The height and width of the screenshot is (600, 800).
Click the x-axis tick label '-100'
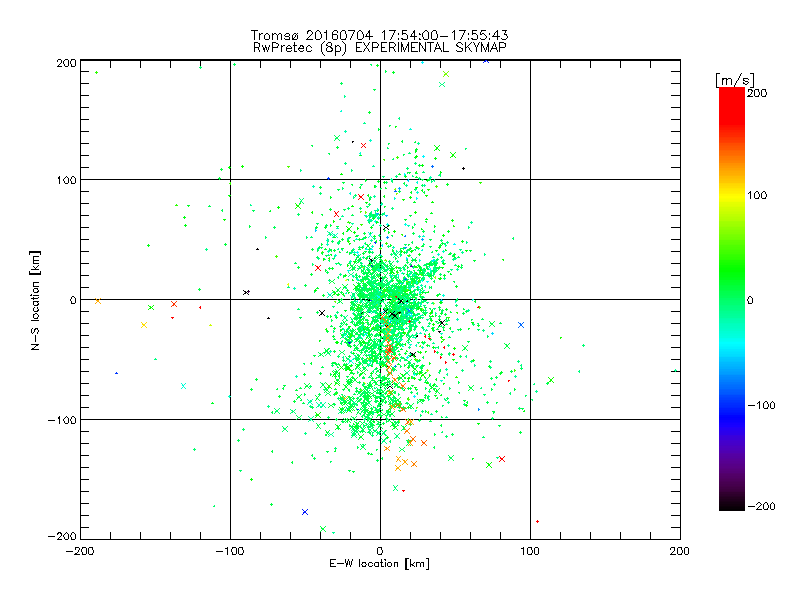(x=230, y=551)
